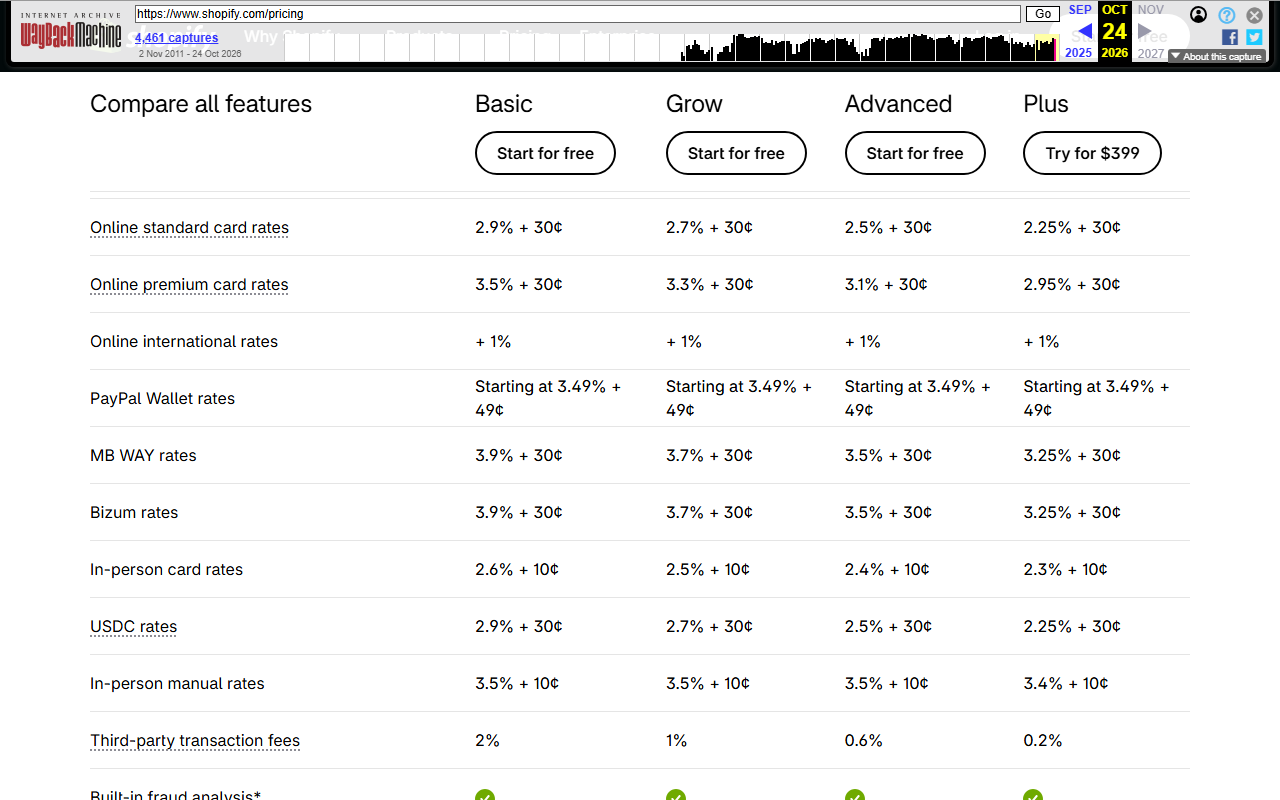This screenshot has width=1280, height=800.
Task: Open USDC rates tooltip label
Action: click(x=133, y=627)
